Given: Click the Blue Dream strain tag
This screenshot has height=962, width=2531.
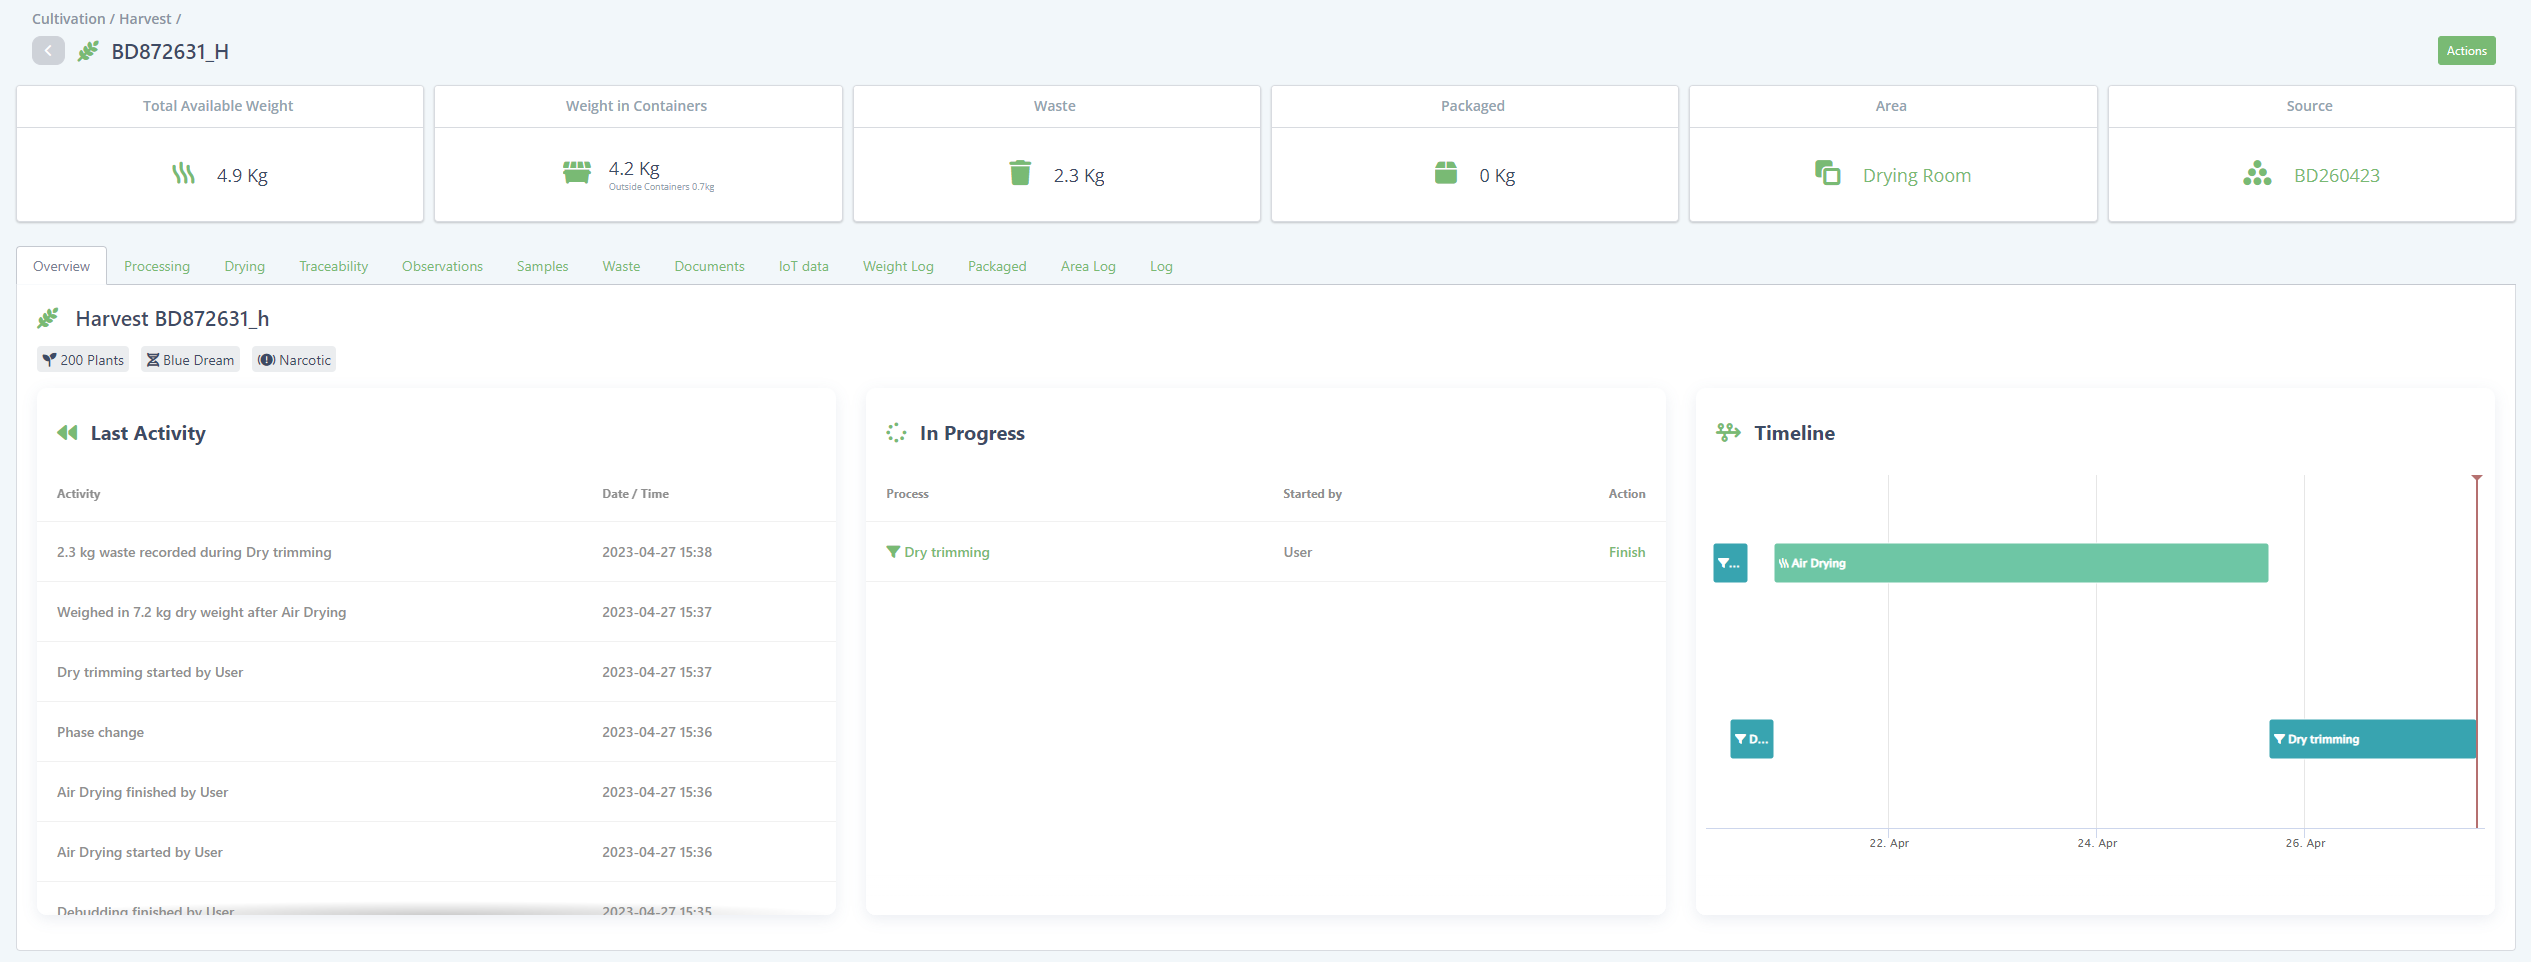Looking at the screenshot, I should (190, 360).
